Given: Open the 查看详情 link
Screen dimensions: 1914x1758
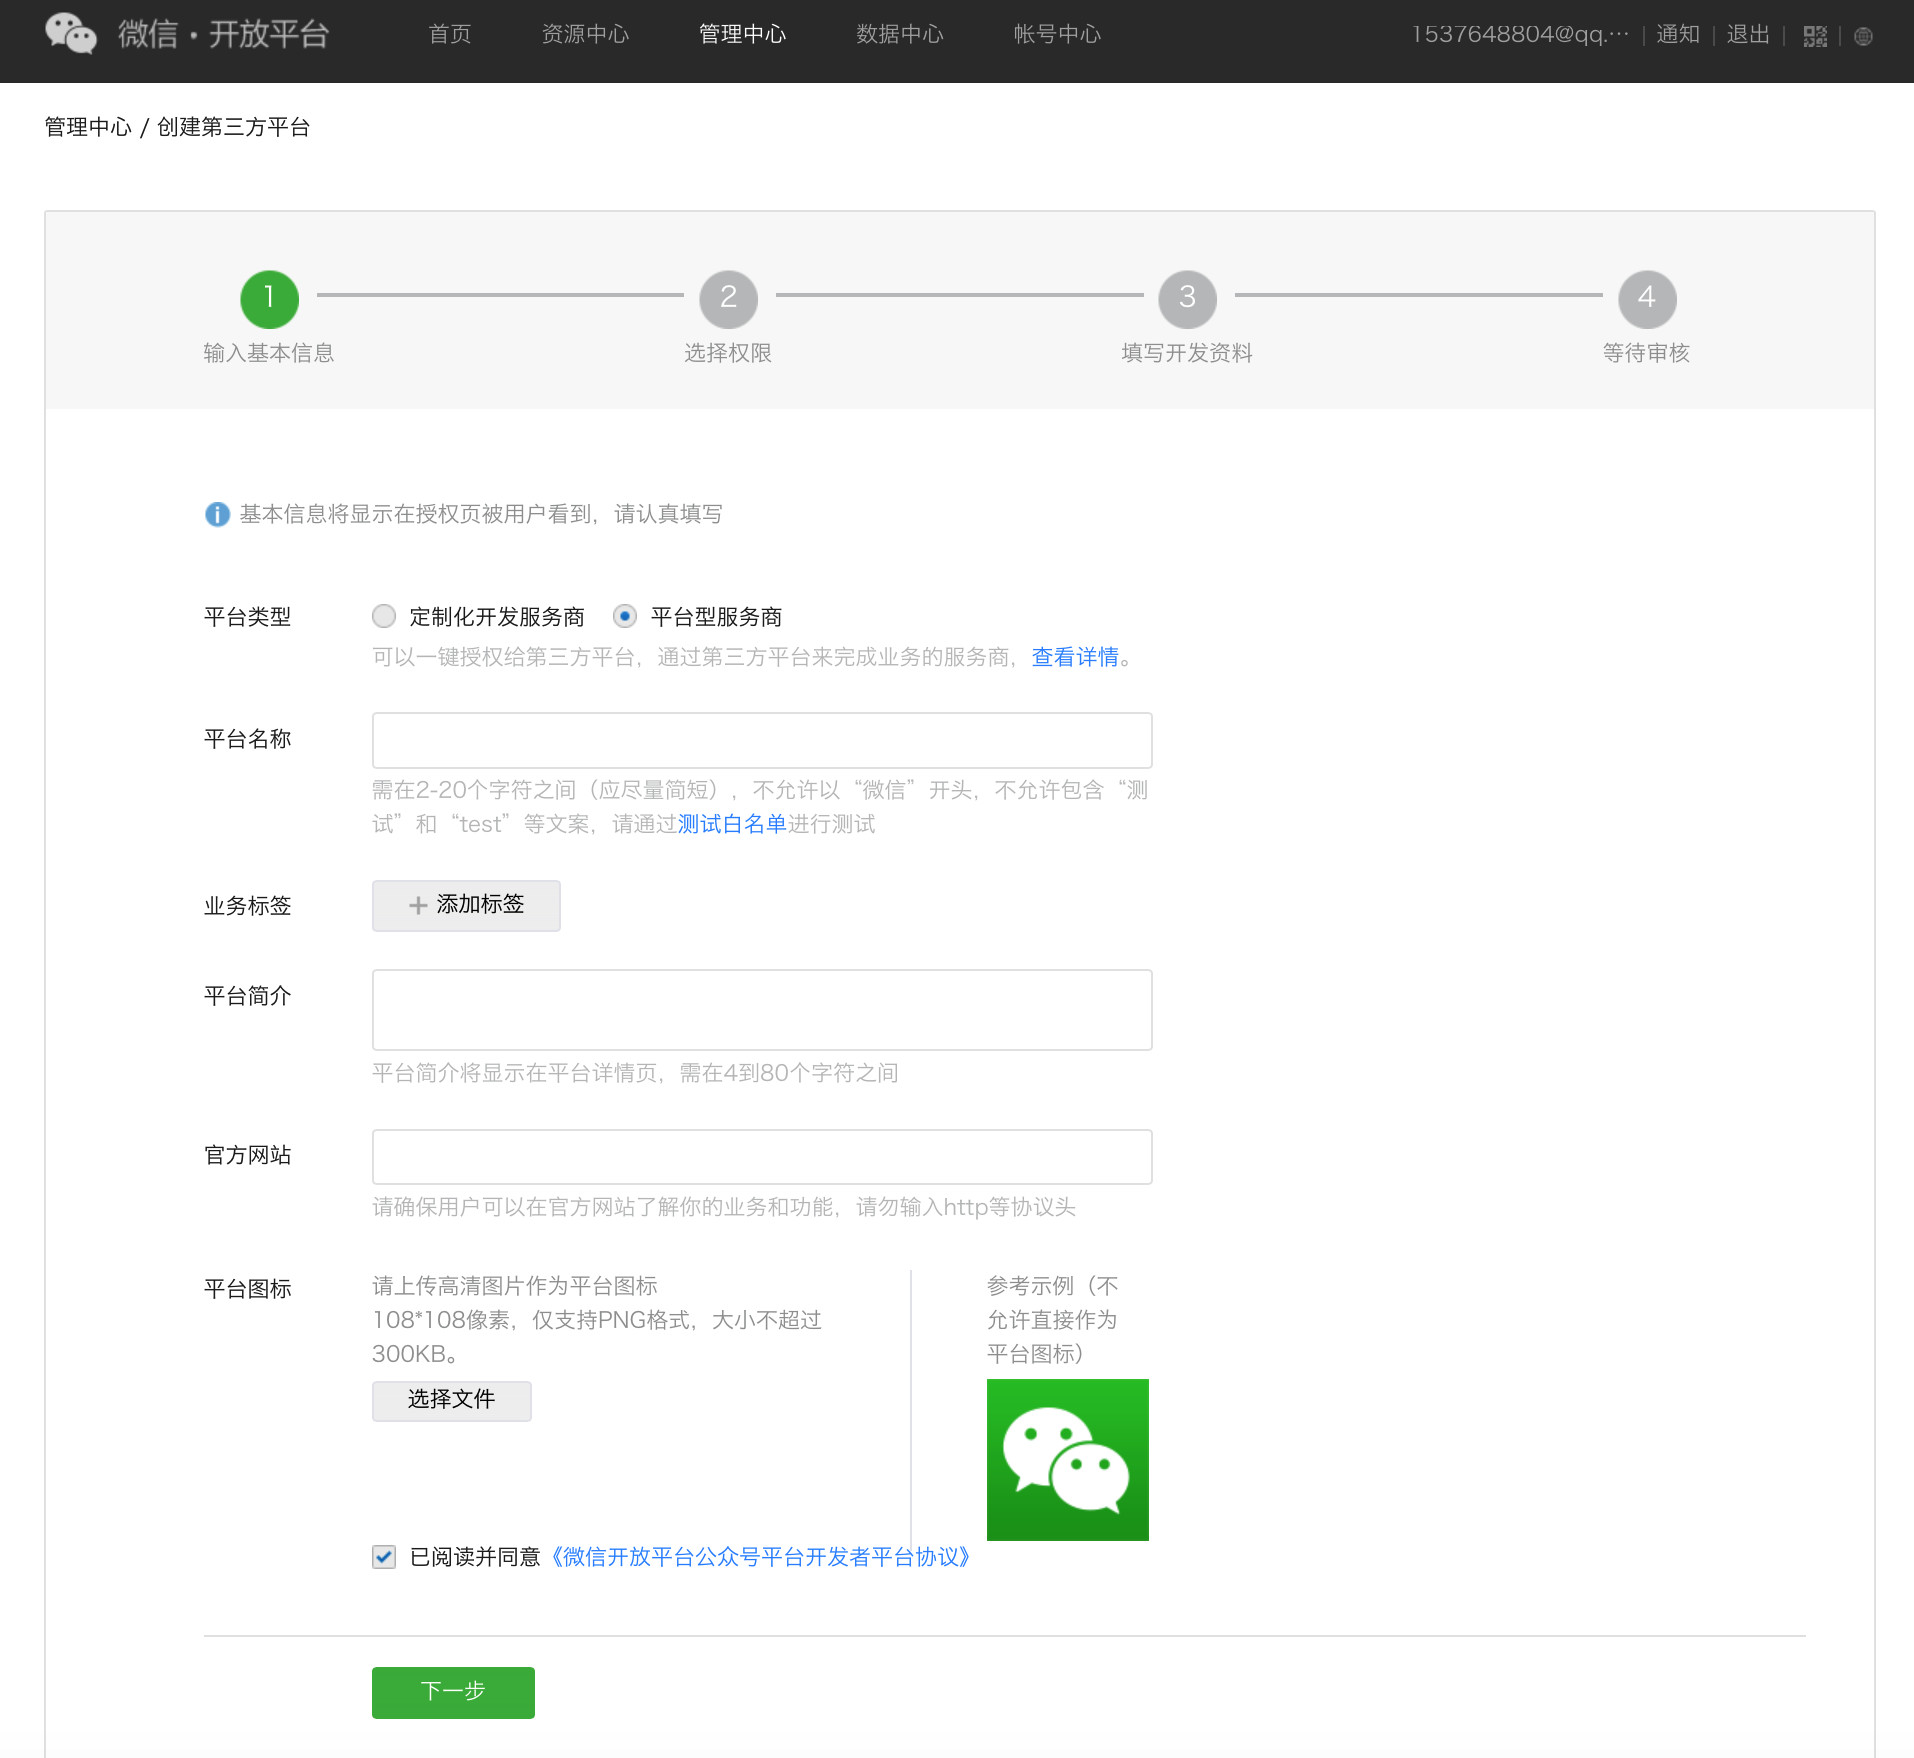Looking at the screenshot, I should (1075, 657).
